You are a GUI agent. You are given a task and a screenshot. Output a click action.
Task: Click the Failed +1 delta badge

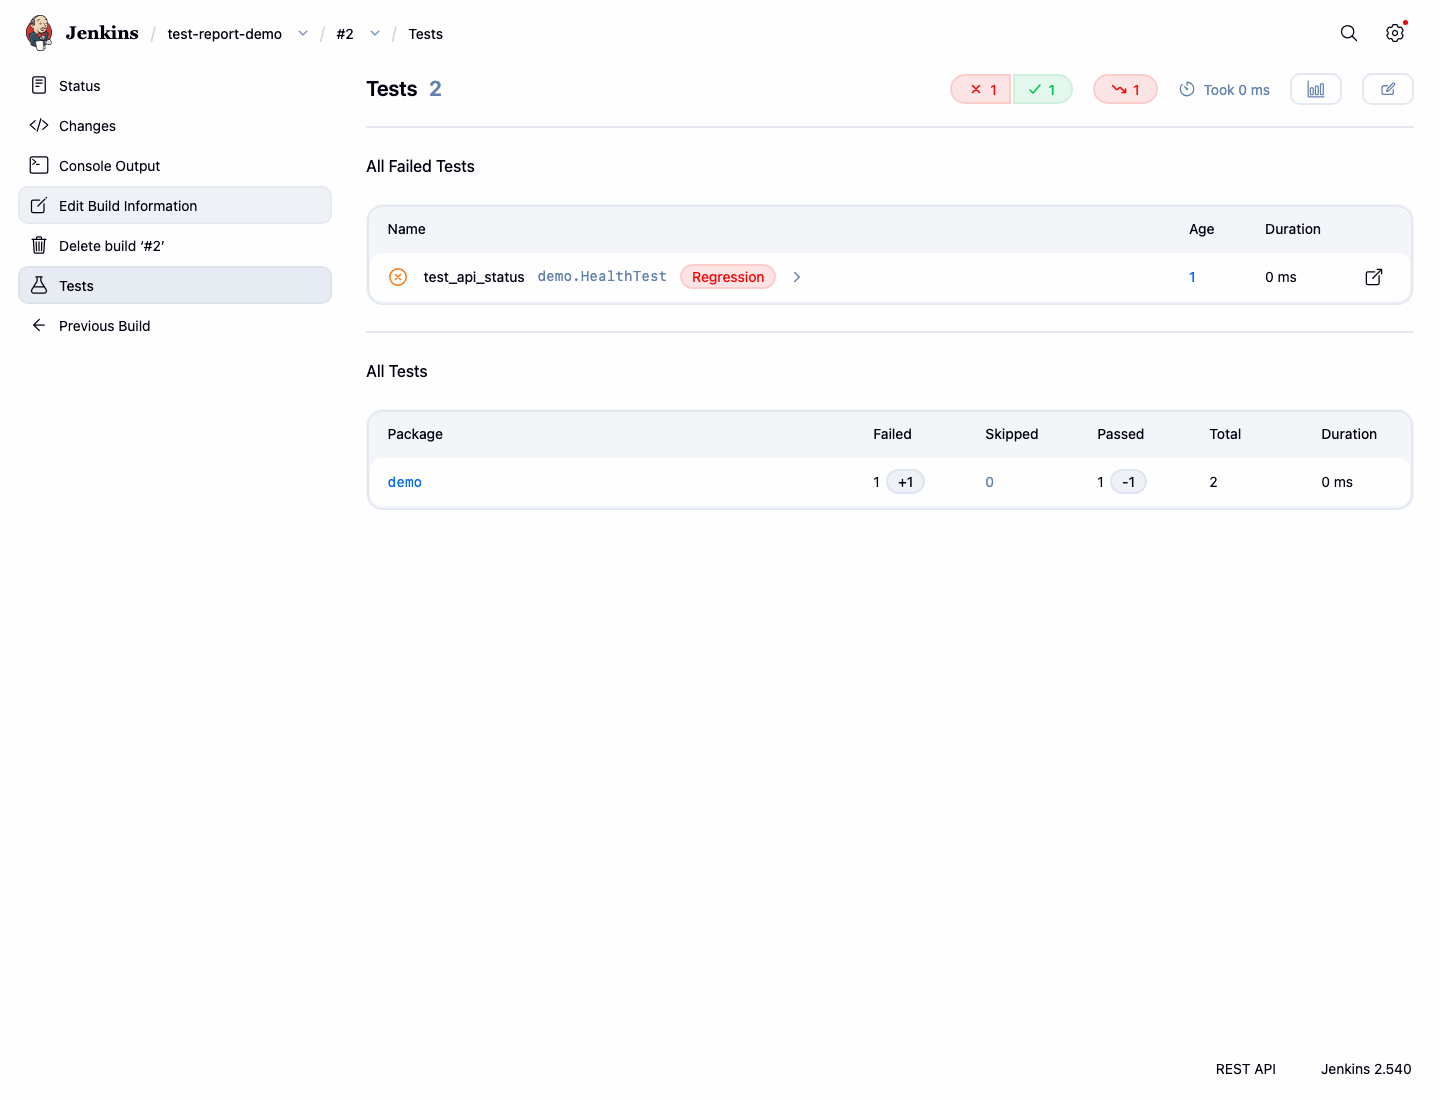click(x=906, y=482)
